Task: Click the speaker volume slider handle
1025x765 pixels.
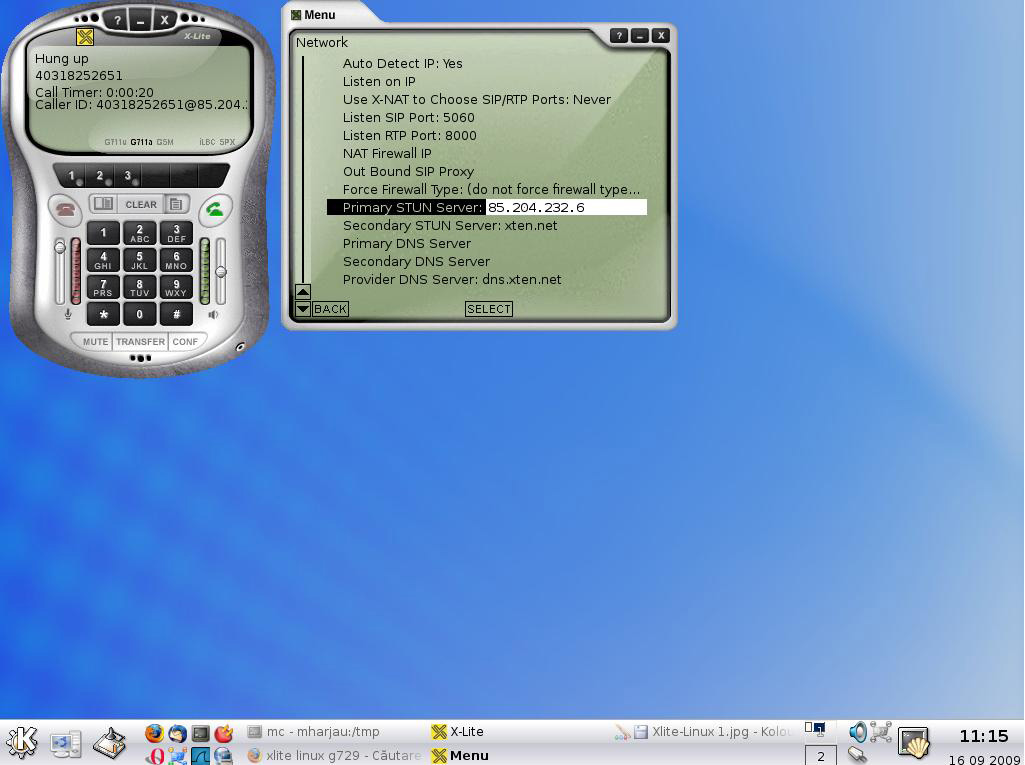Action: [x=221, y=272]
